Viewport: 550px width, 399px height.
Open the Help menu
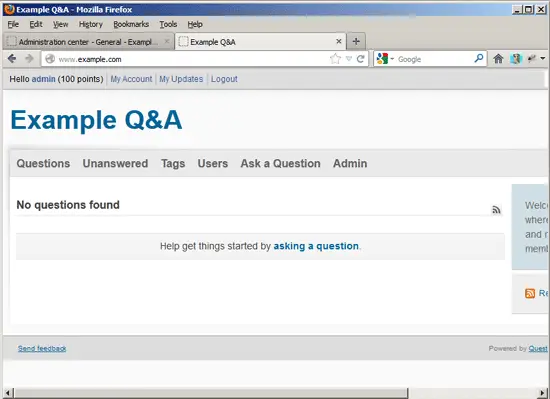tap(195, 24)
